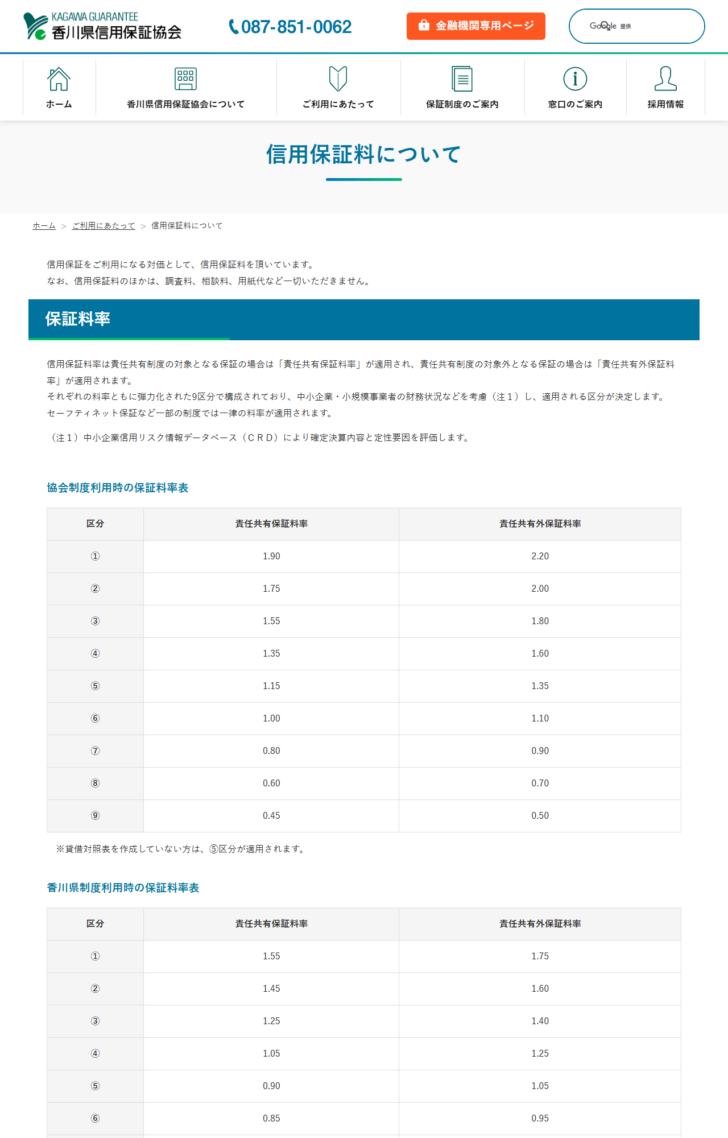The height and width of the screenshot is (1138, 728).
Task: Open 金融機関専用ページ button
Action: click(475, 26)
